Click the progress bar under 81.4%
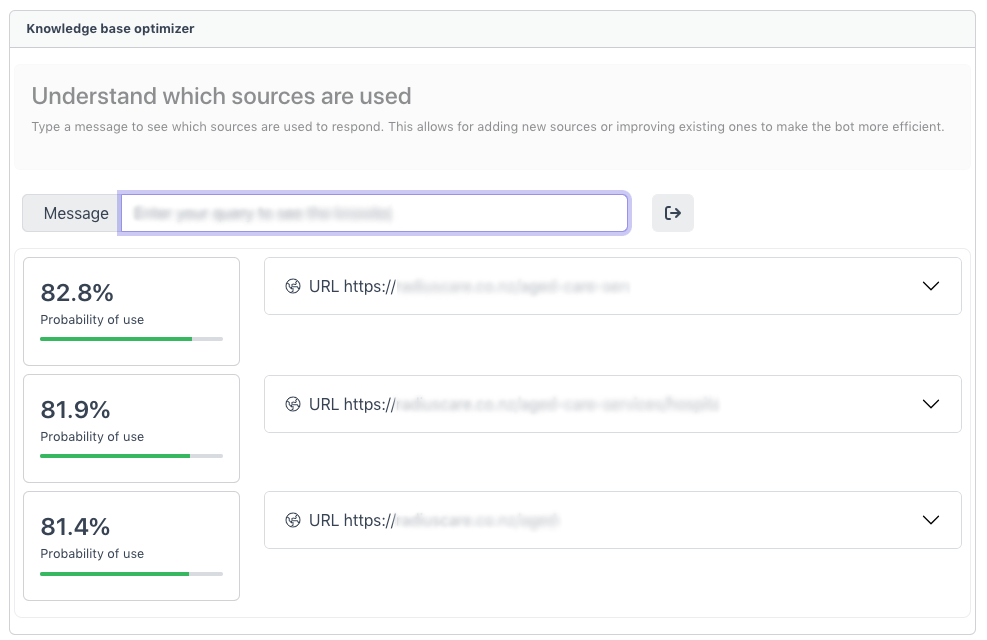Image resolution: width=987 pixels, height=640 pixels. pos(131,573)
